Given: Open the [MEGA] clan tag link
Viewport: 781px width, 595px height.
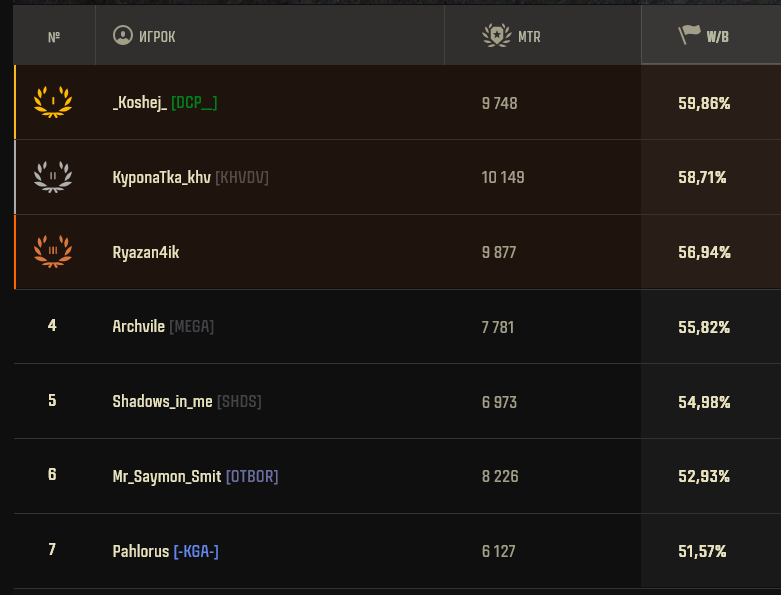Looking at the screenshot, I should click(x=192, y=327).
